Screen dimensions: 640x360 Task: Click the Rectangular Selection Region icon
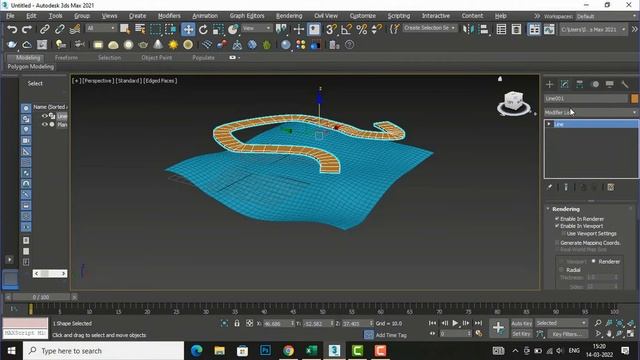[156, 29]
